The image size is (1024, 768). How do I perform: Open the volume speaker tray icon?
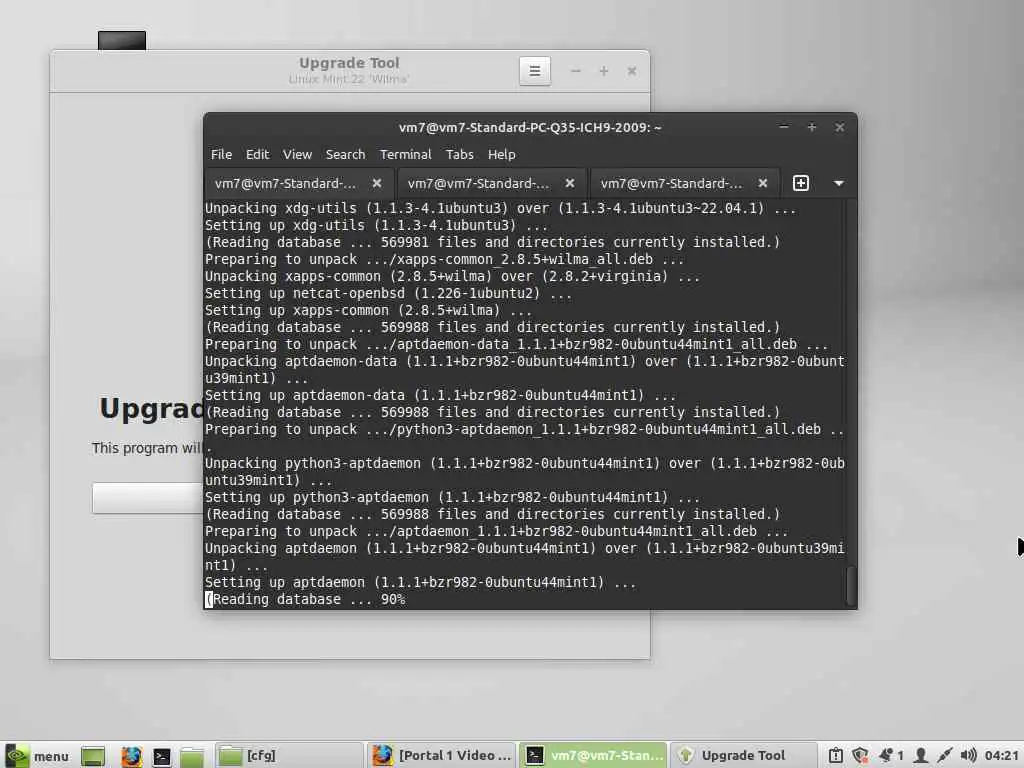(968, 756)
